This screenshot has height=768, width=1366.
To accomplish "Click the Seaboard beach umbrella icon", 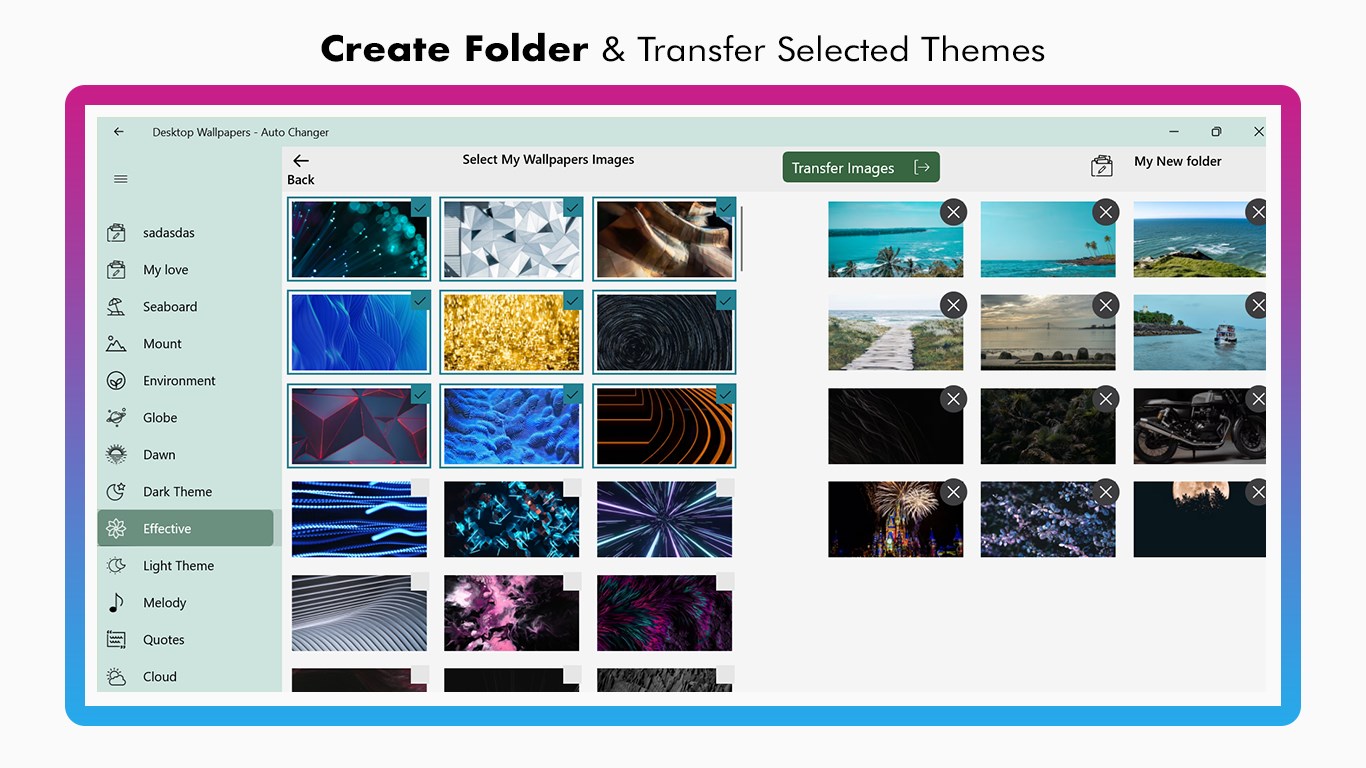I will [x=117, y=307].
